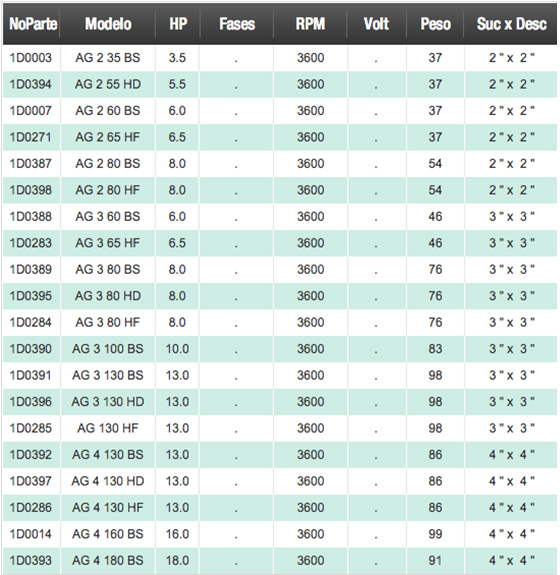The height and width of the screenshot is (575, 560).
Task: Click model AG 130 HF
Action: point(108,428)
